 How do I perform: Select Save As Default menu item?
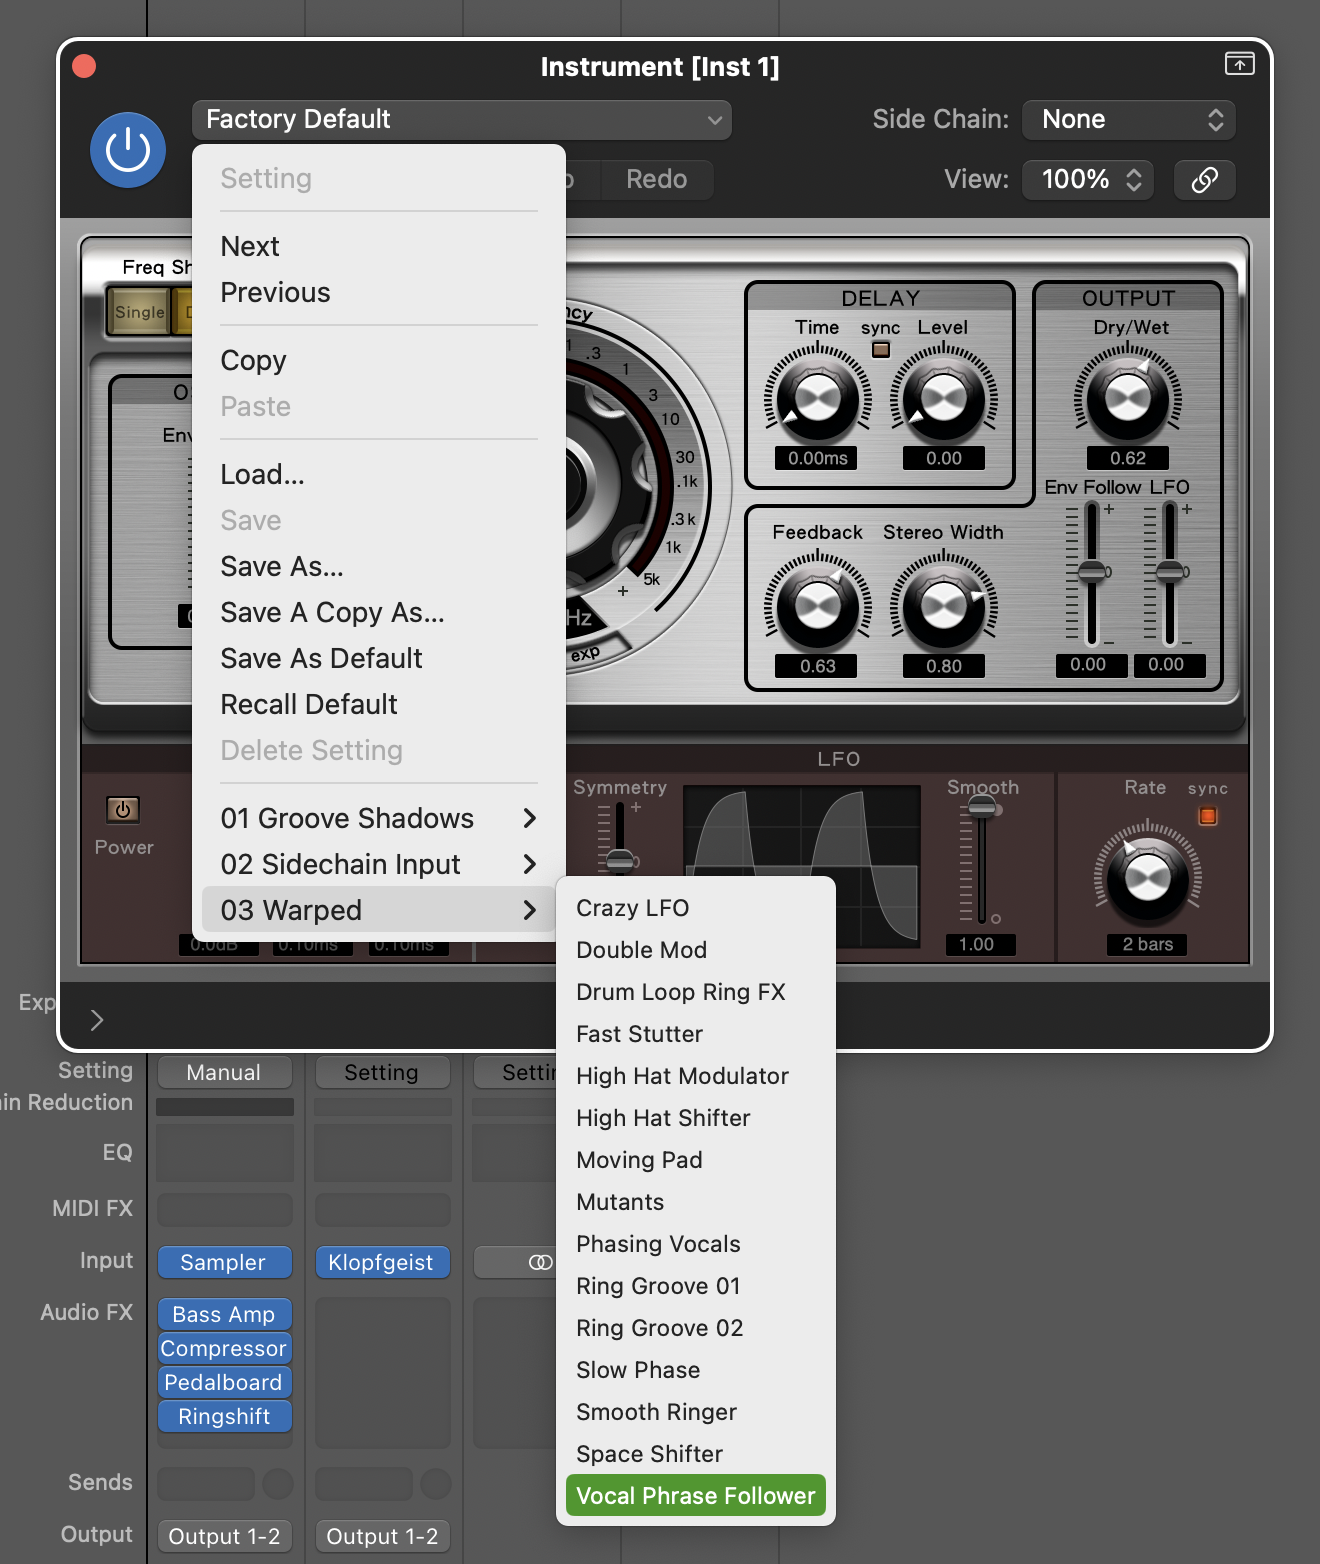coord(379,658)
